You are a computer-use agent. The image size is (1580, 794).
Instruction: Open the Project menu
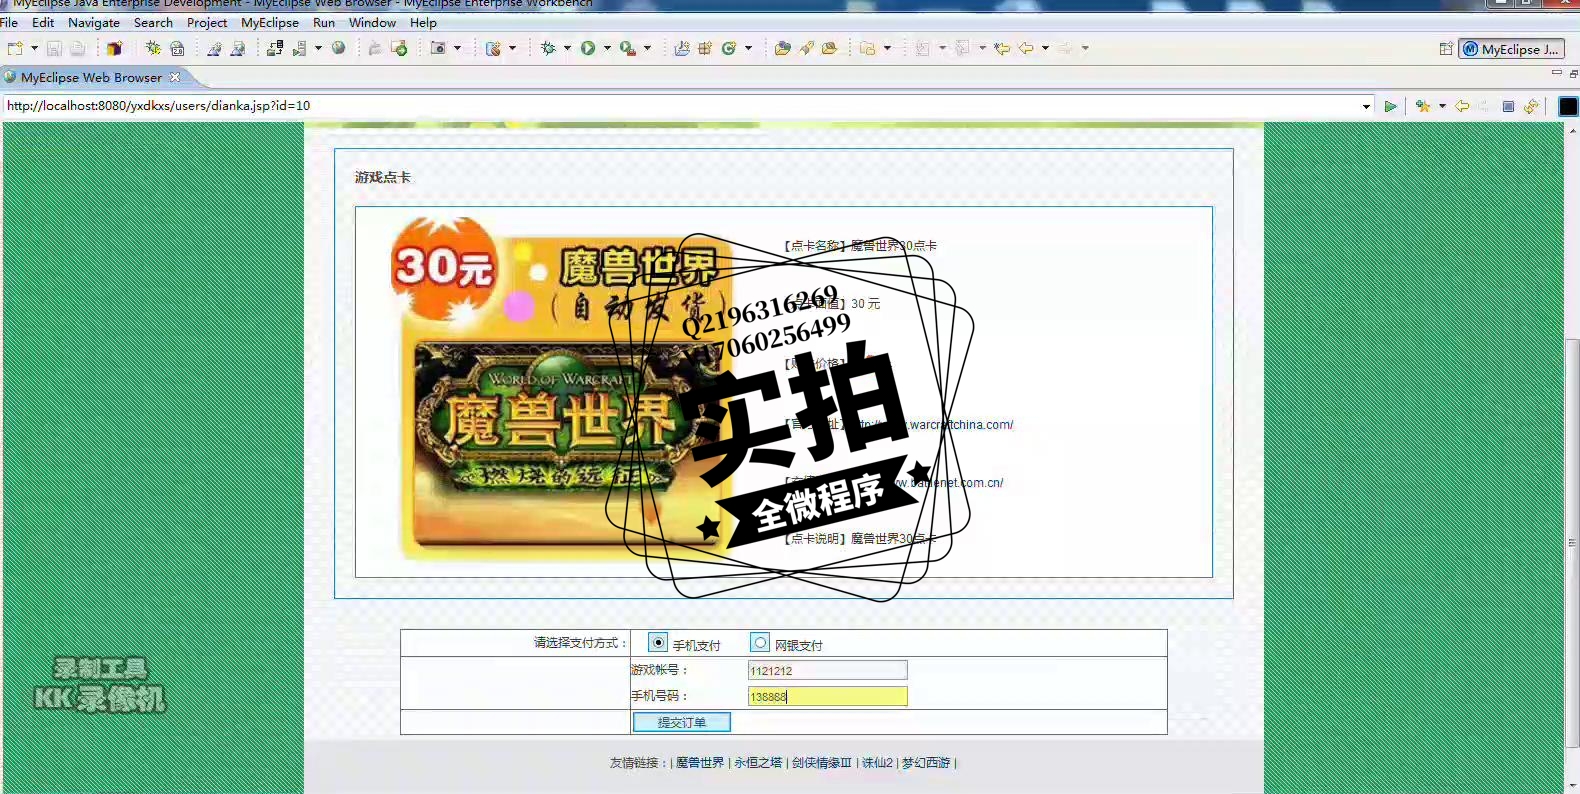click(207, 22)
